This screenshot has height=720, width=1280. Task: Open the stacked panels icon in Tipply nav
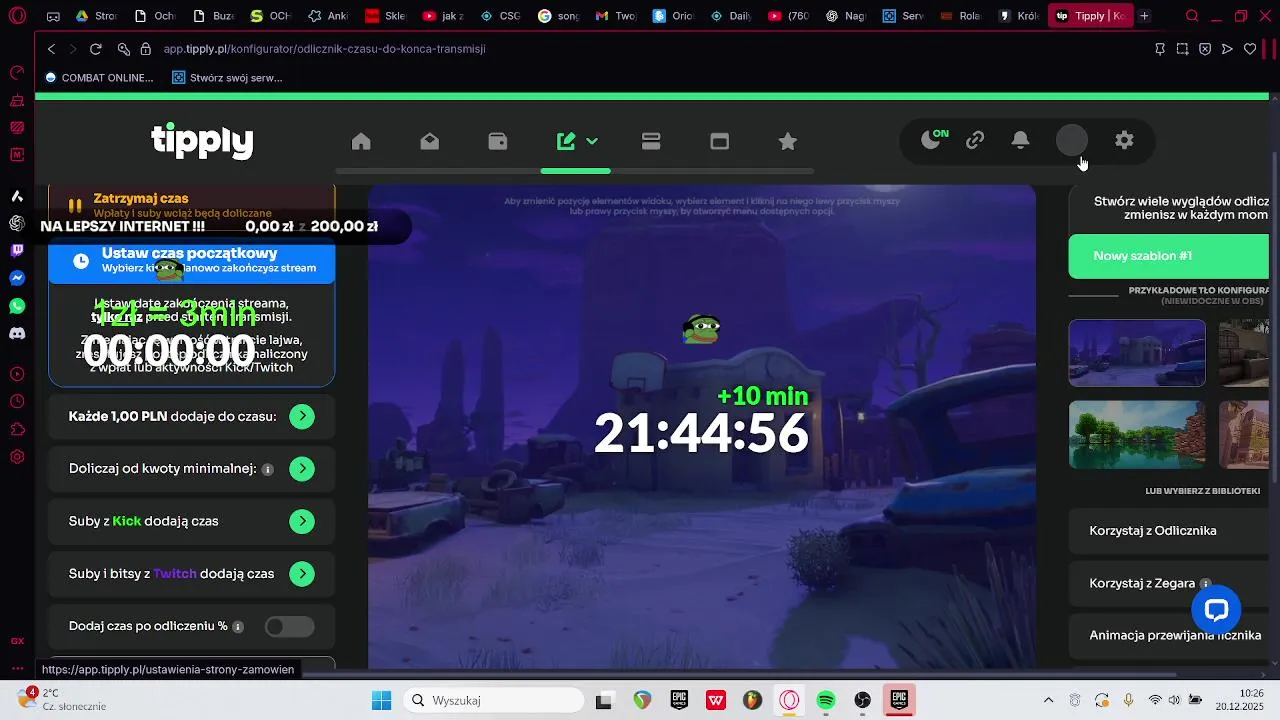[651, 141]
